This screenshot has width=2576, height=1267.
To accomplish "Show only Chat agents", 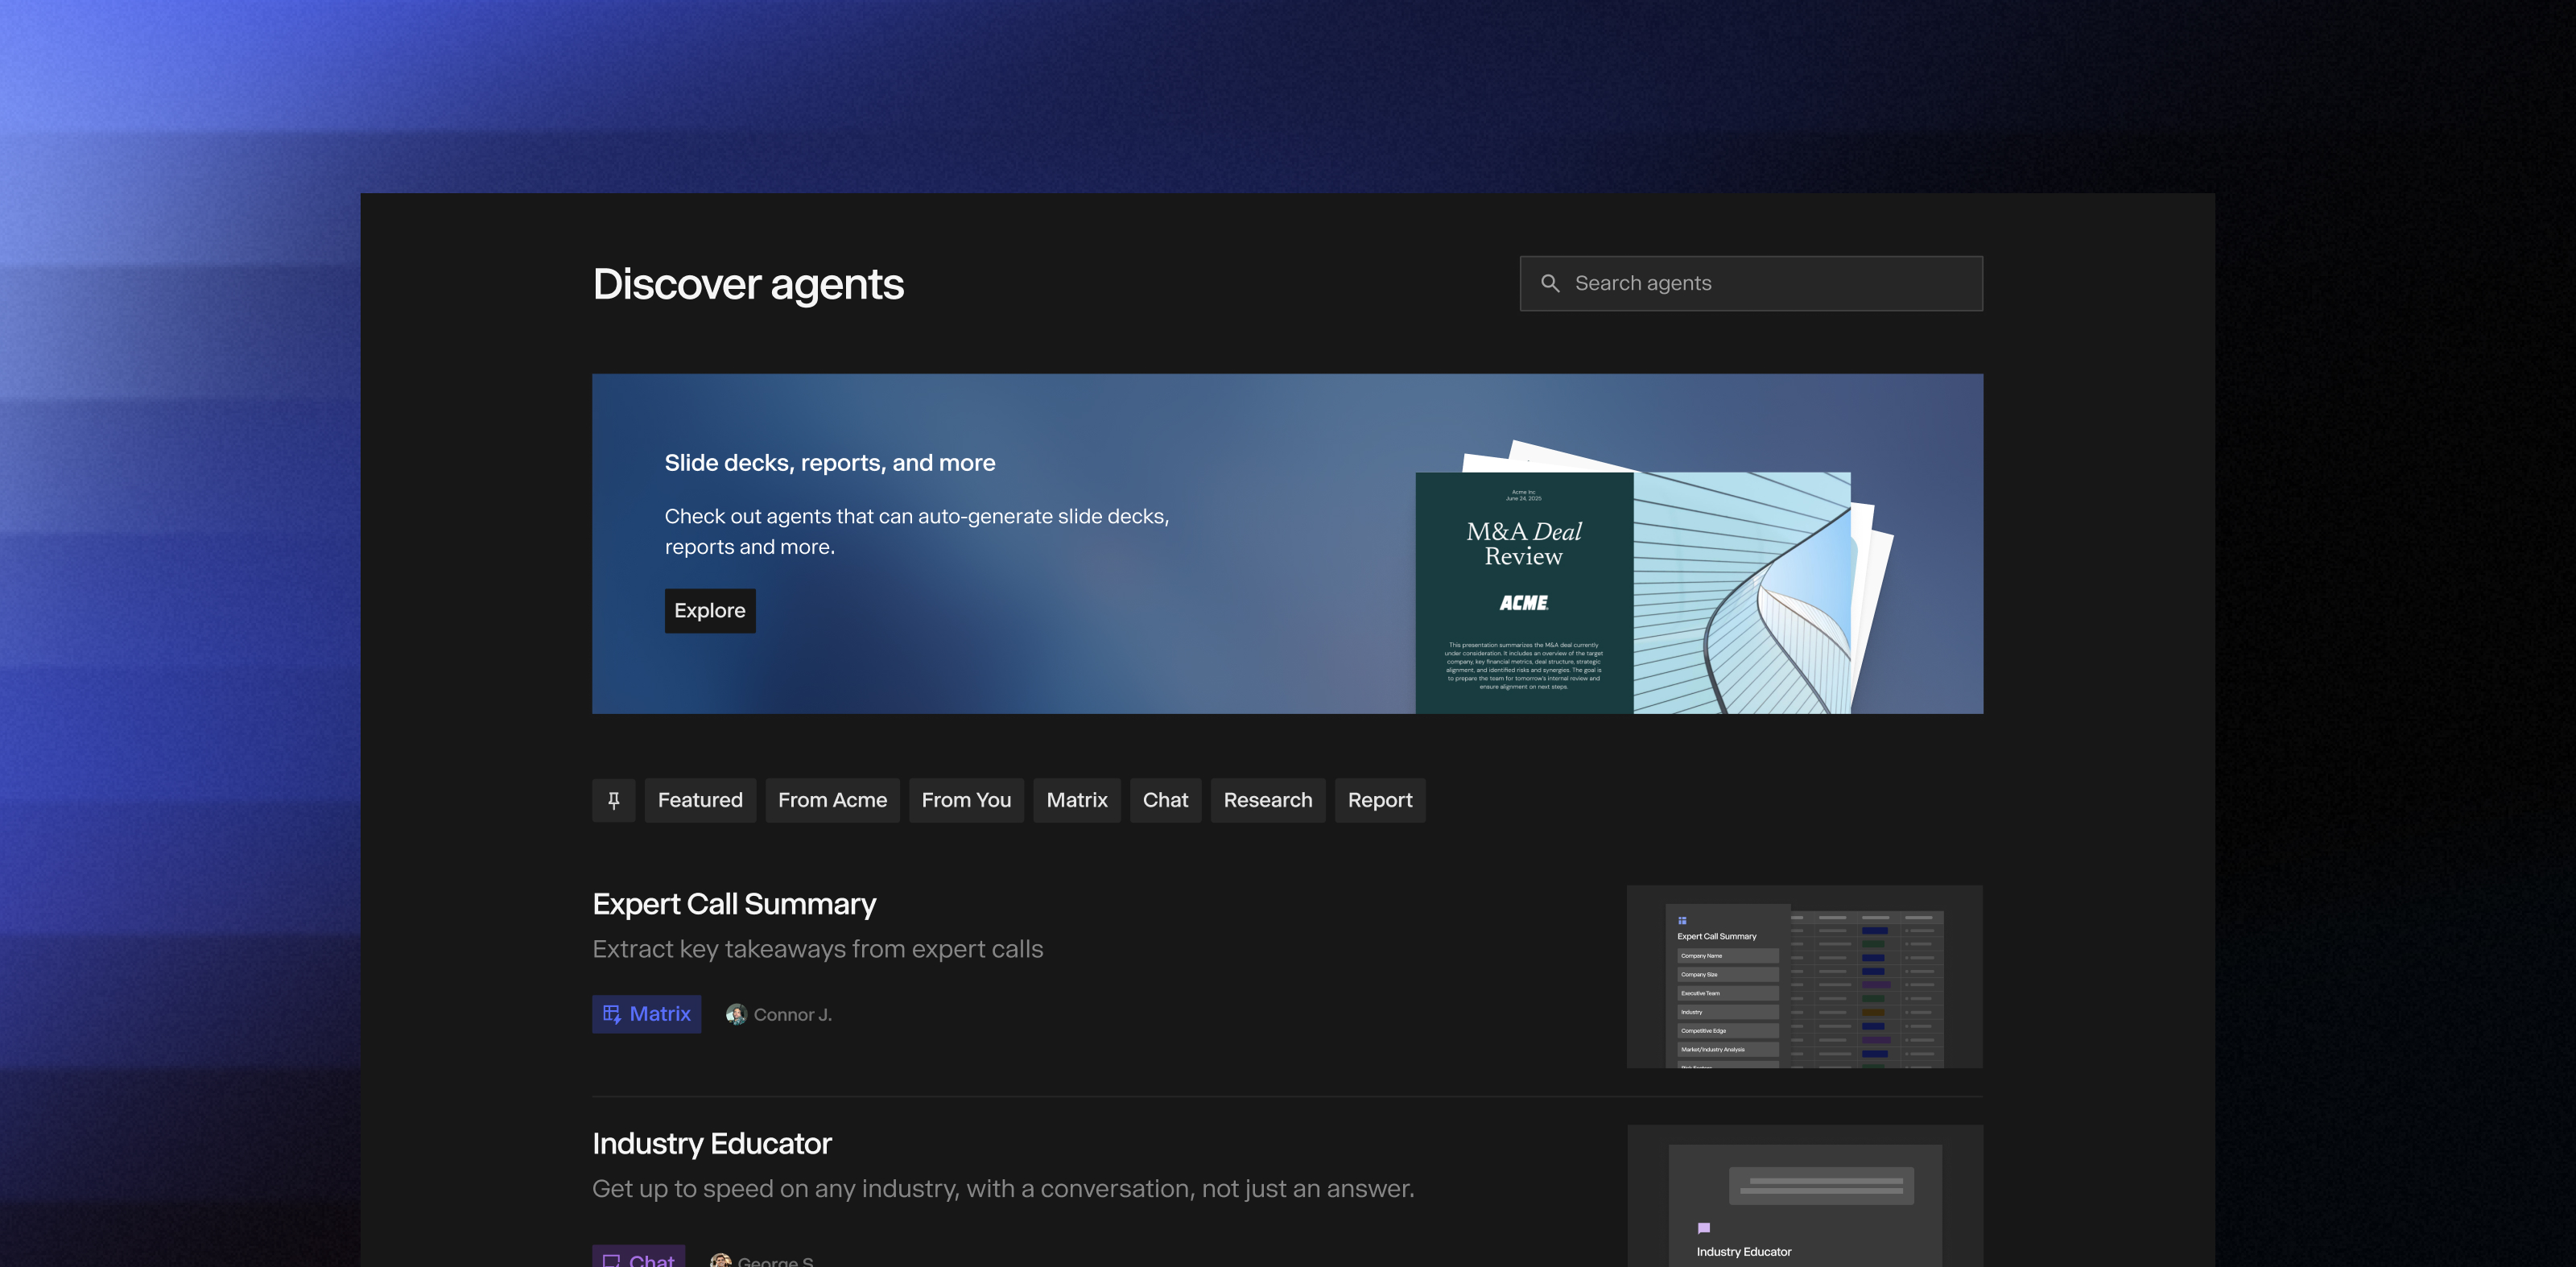I will (x=1165, y=800).
